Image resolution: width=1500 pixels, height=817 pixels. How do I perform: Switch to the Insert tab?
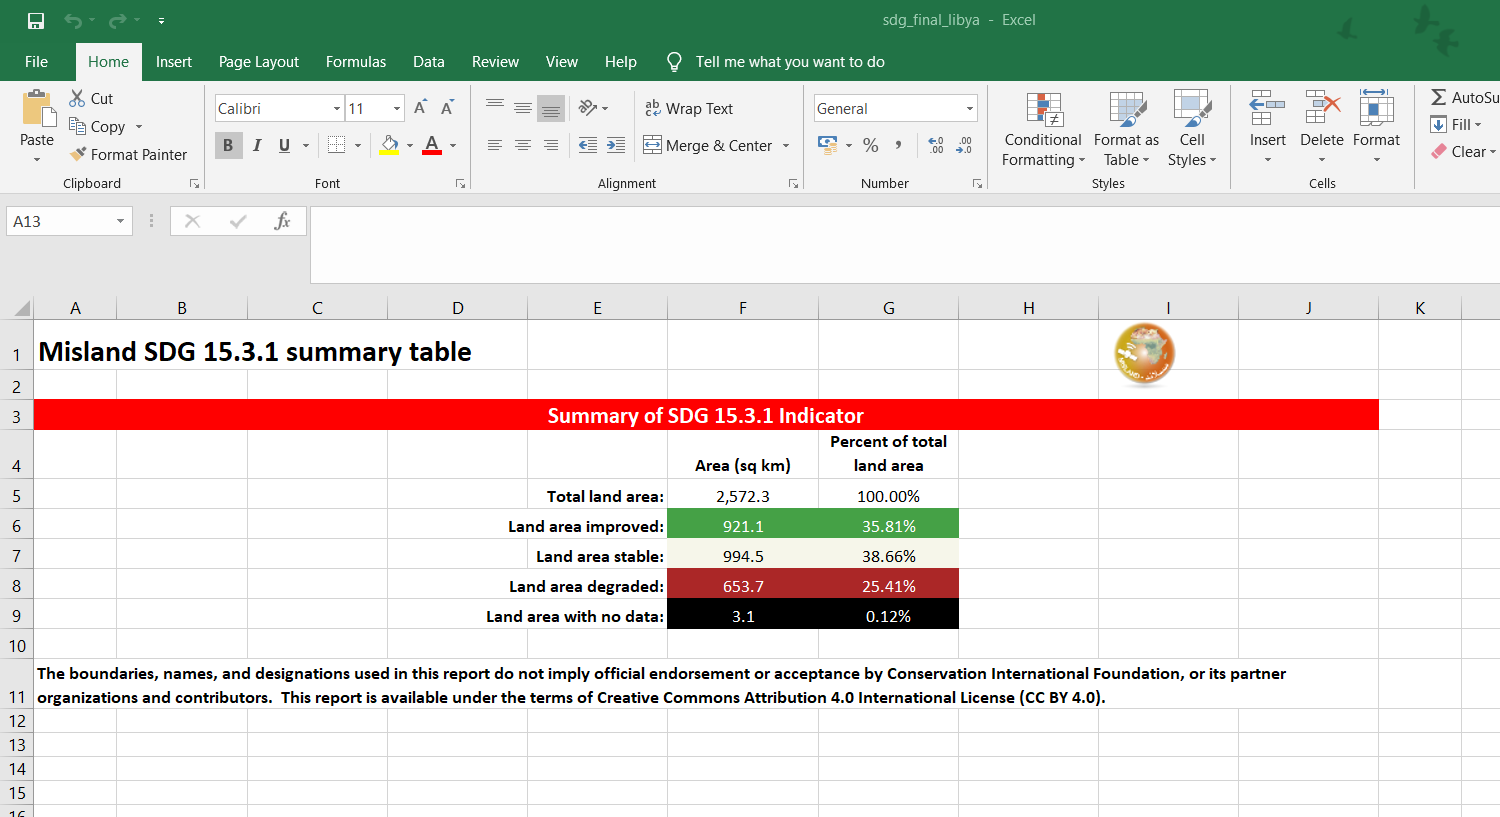pyautogui.click(x=174, y=61)
